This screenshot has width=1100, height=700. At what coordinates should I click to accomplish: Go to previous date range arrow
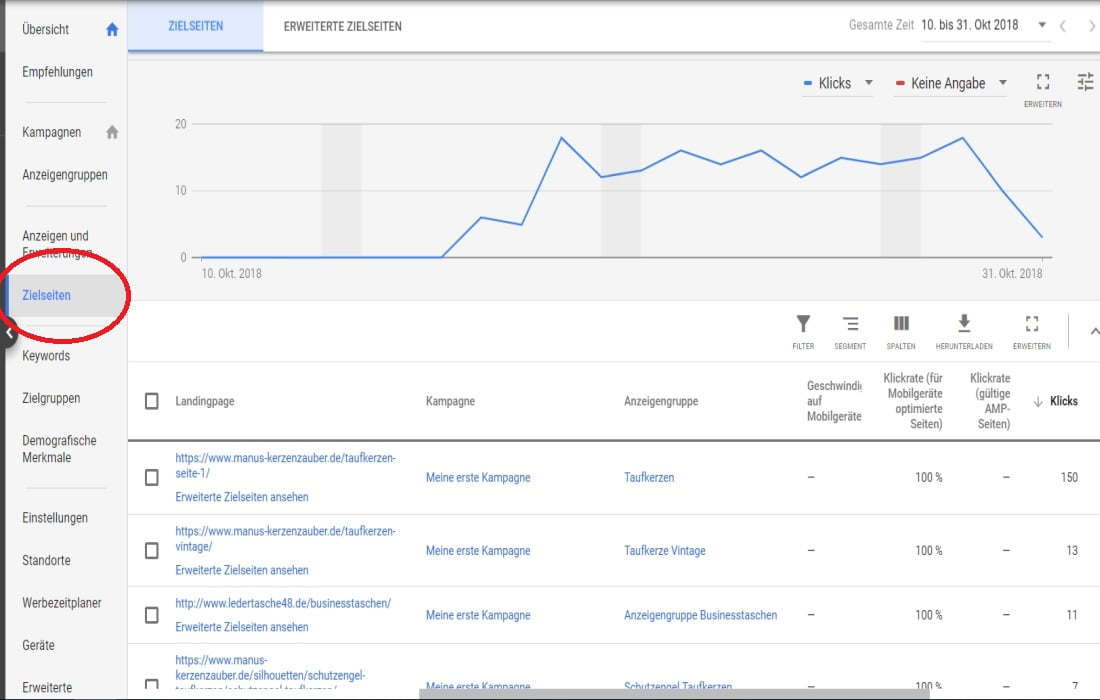[x=1063, y=26]
